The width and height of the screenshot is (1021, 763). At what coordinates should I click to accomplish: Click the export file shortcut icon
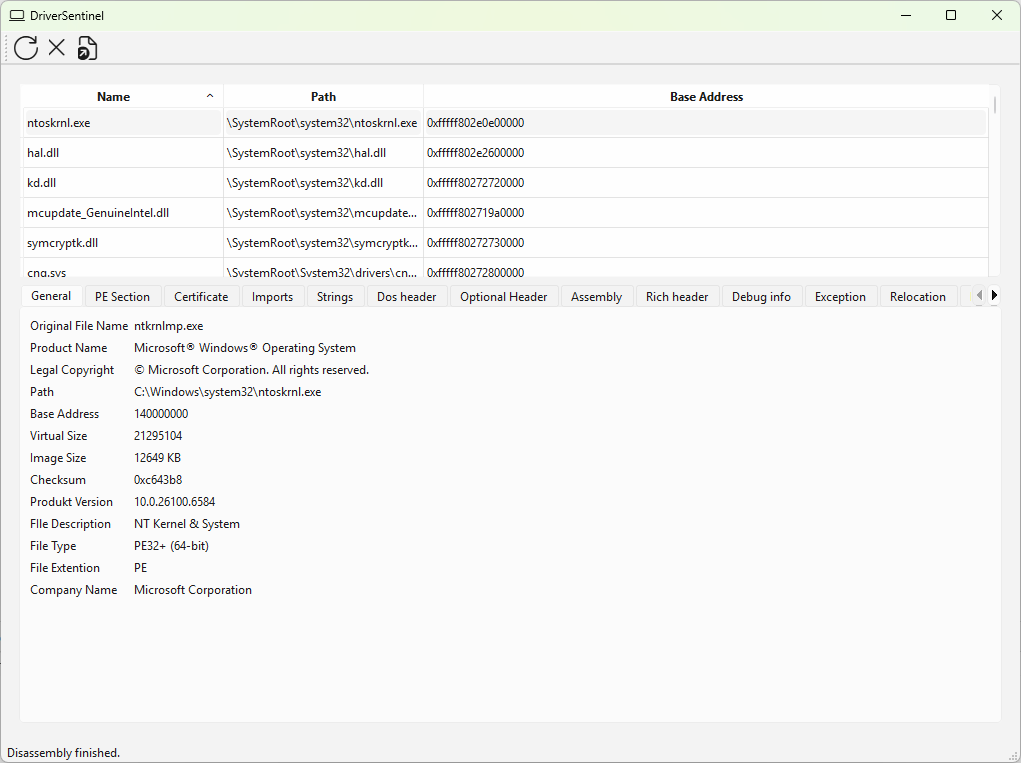click(x=87, y=48)
